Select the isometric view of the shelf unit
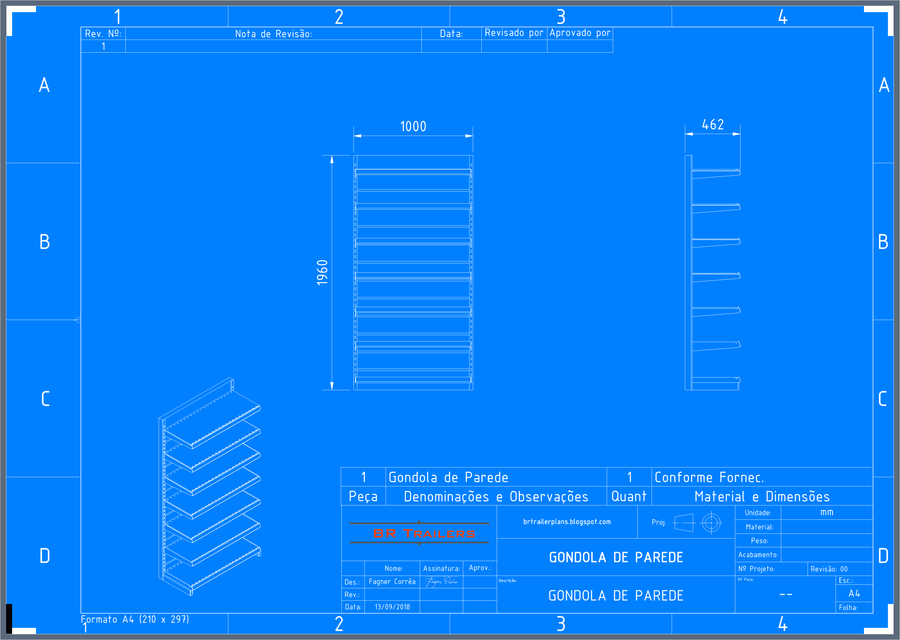 210,490
